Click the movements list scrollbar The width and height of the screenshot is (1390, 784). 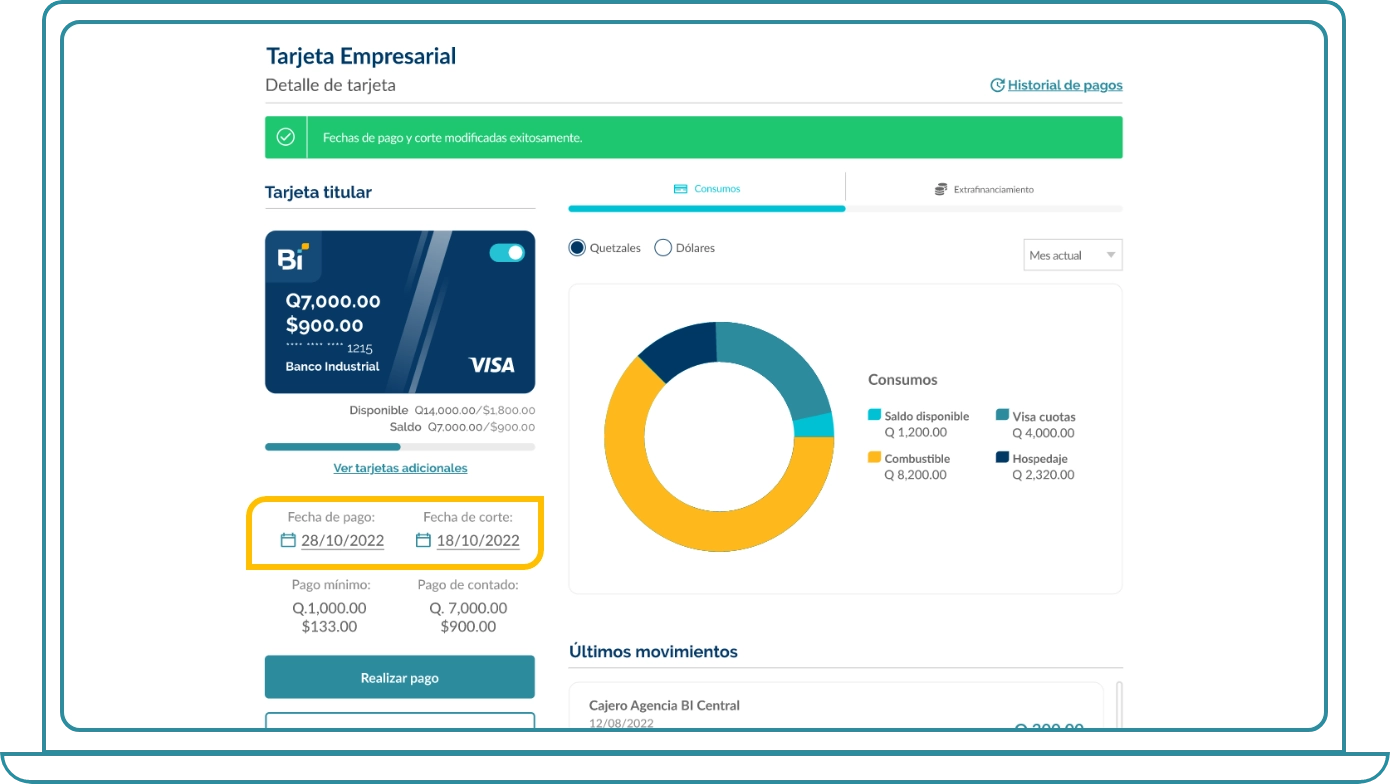click(x=1119, y=705)
